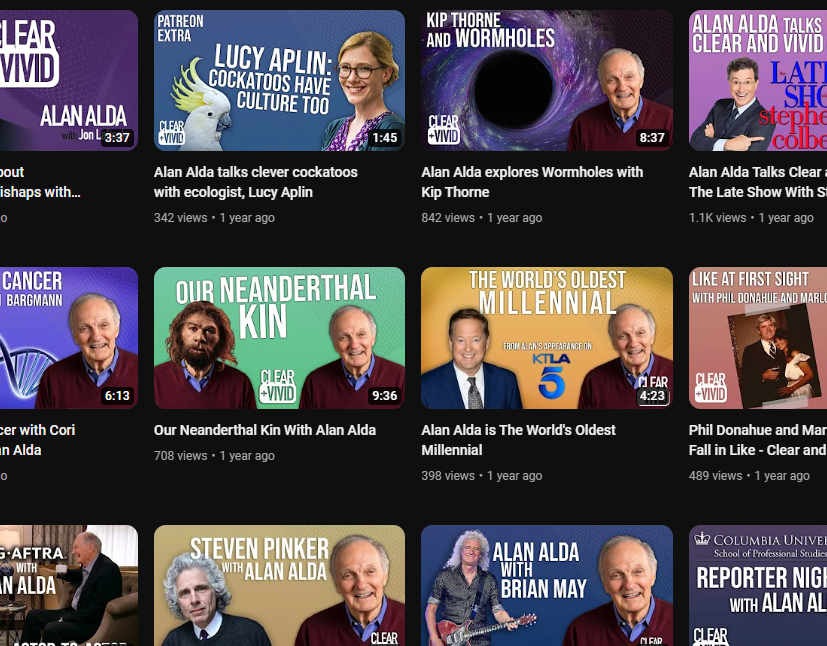Viewport: 827px width, 646px height.
Task: Open the Our Neanderthal Kin thumbnail
Action: [x=280, y=338]
